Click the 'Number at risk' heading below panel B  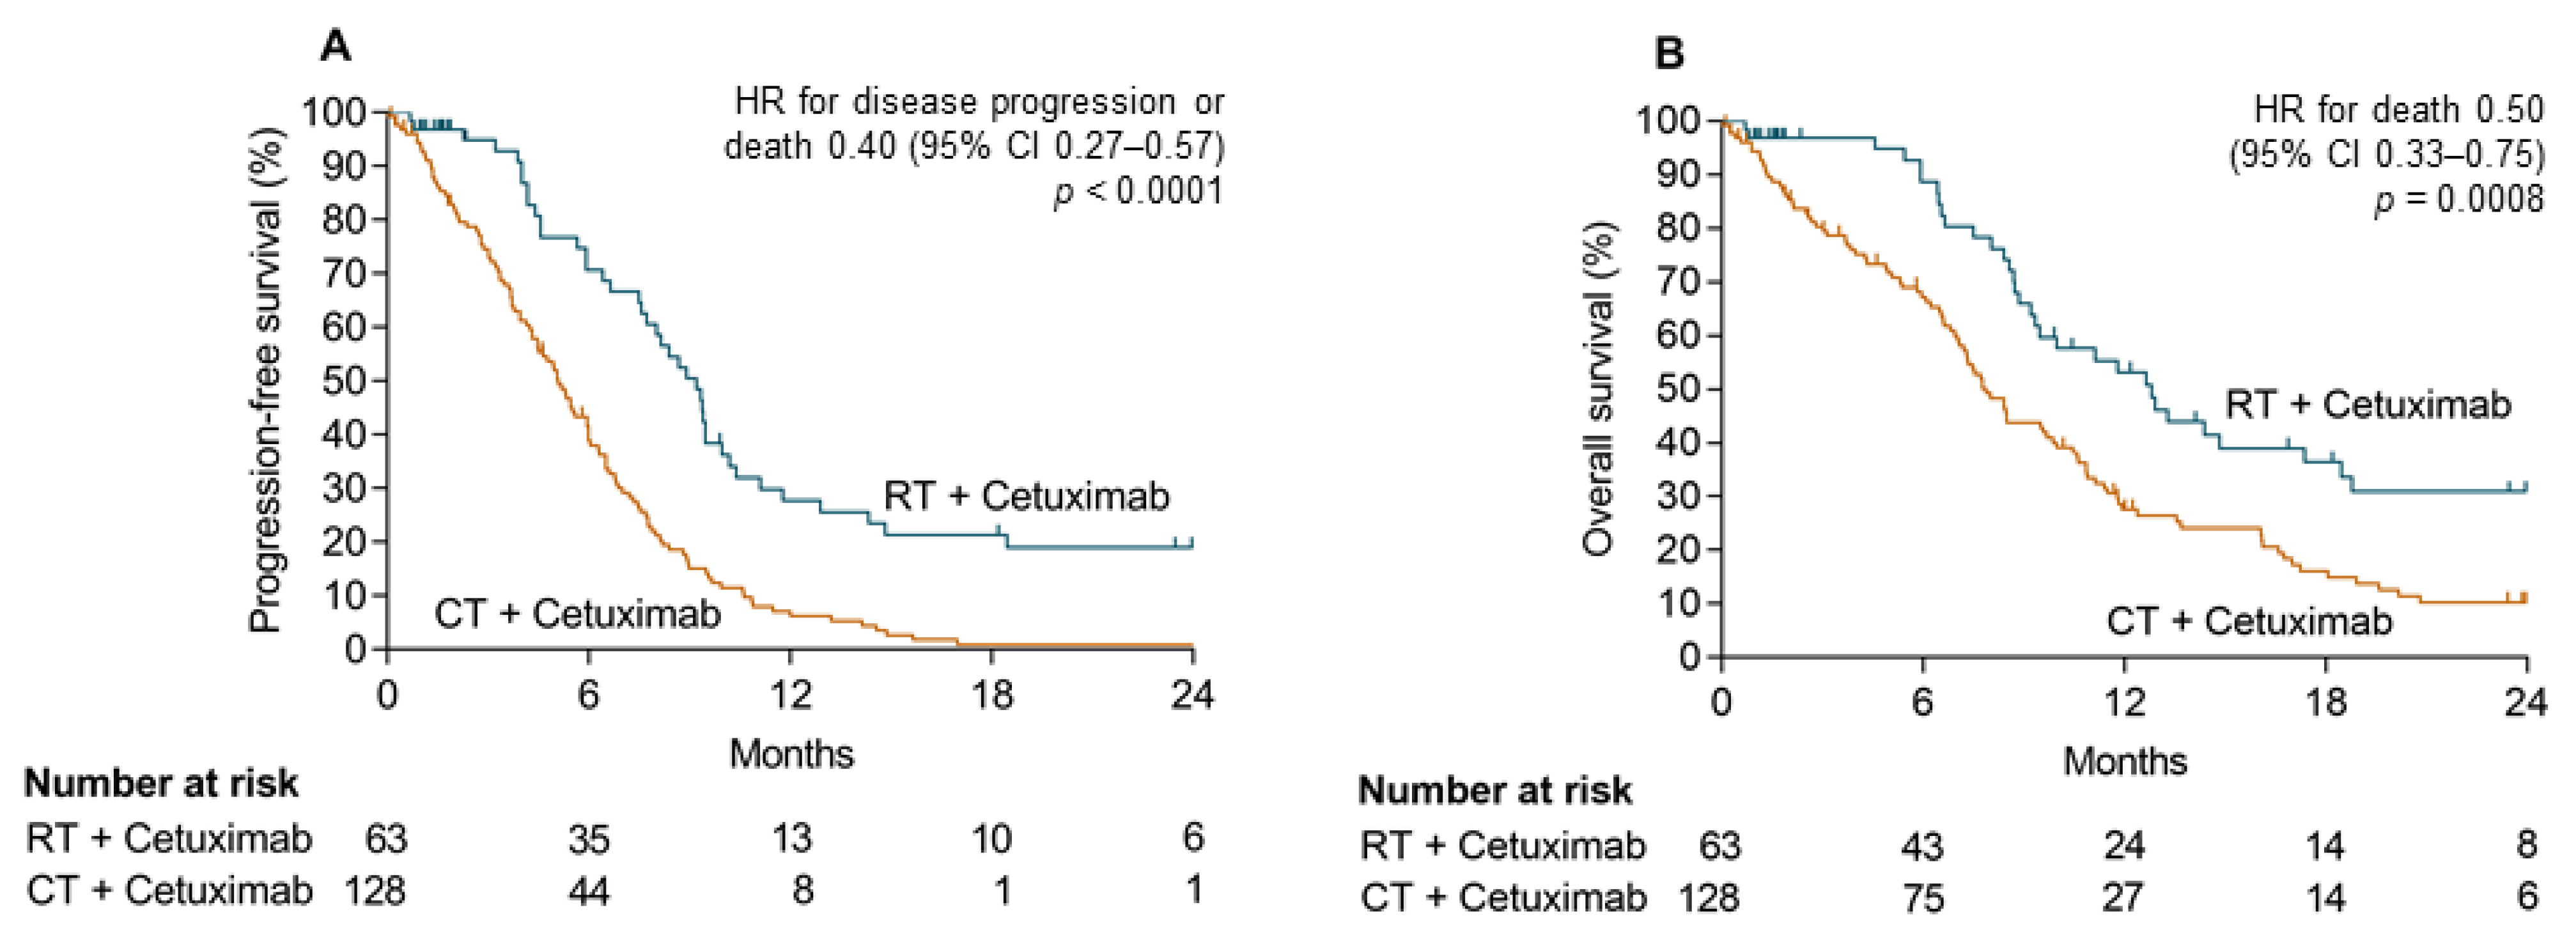1495,791
